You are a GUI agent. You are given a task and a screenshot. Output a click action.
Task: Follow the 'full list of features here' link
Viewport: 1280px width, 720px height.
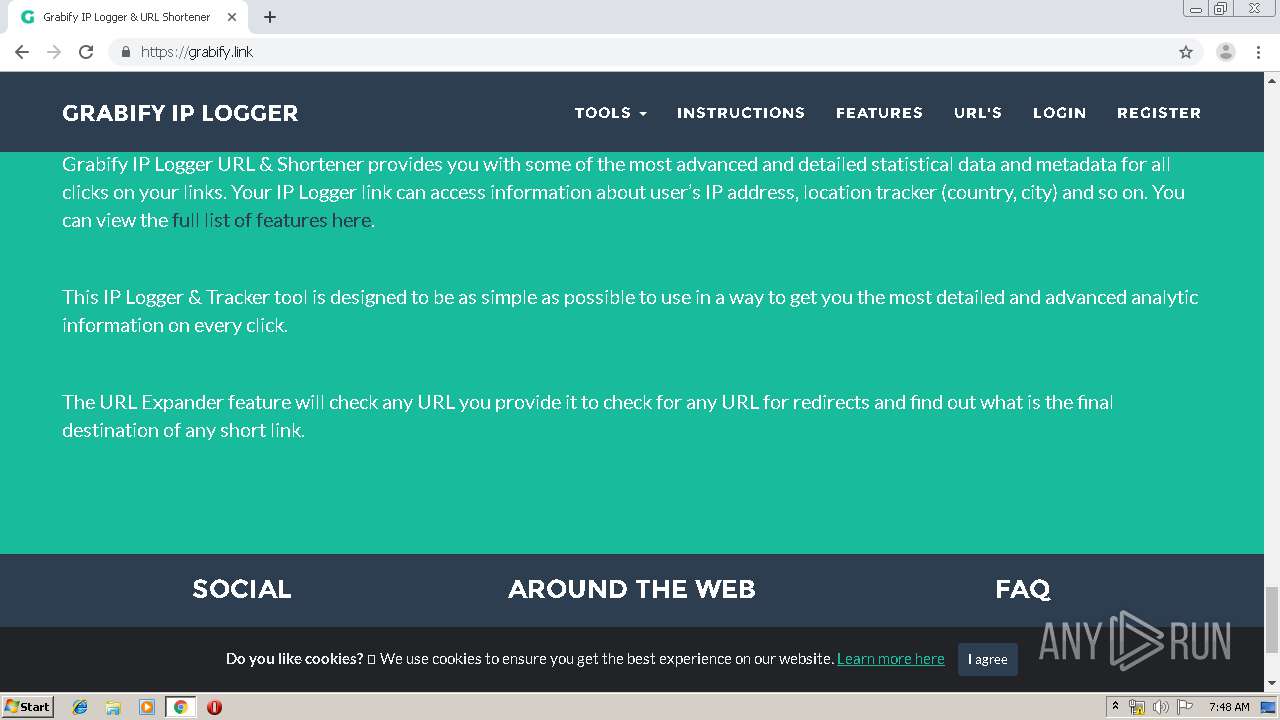pos(271,220)
